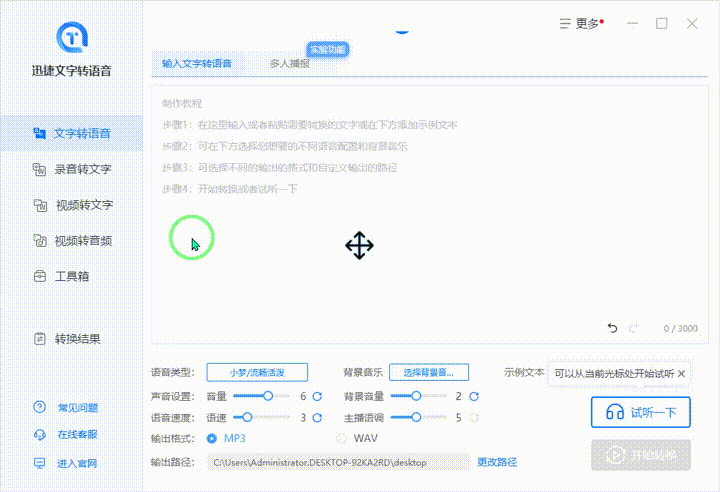Click the headphones icon on 试听一下

[x=615, y=412]
